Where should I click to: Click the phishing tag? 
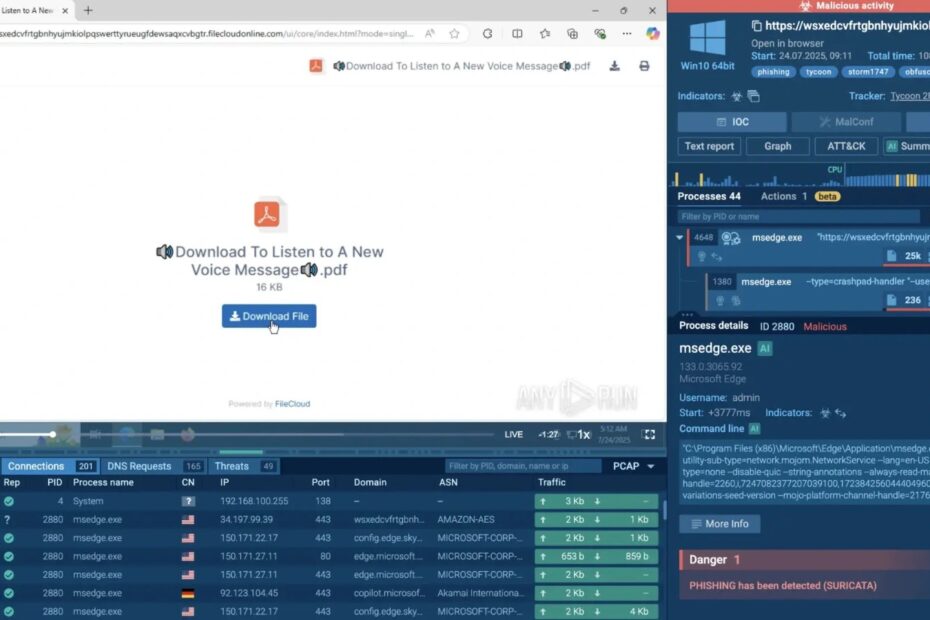point(773,72)
